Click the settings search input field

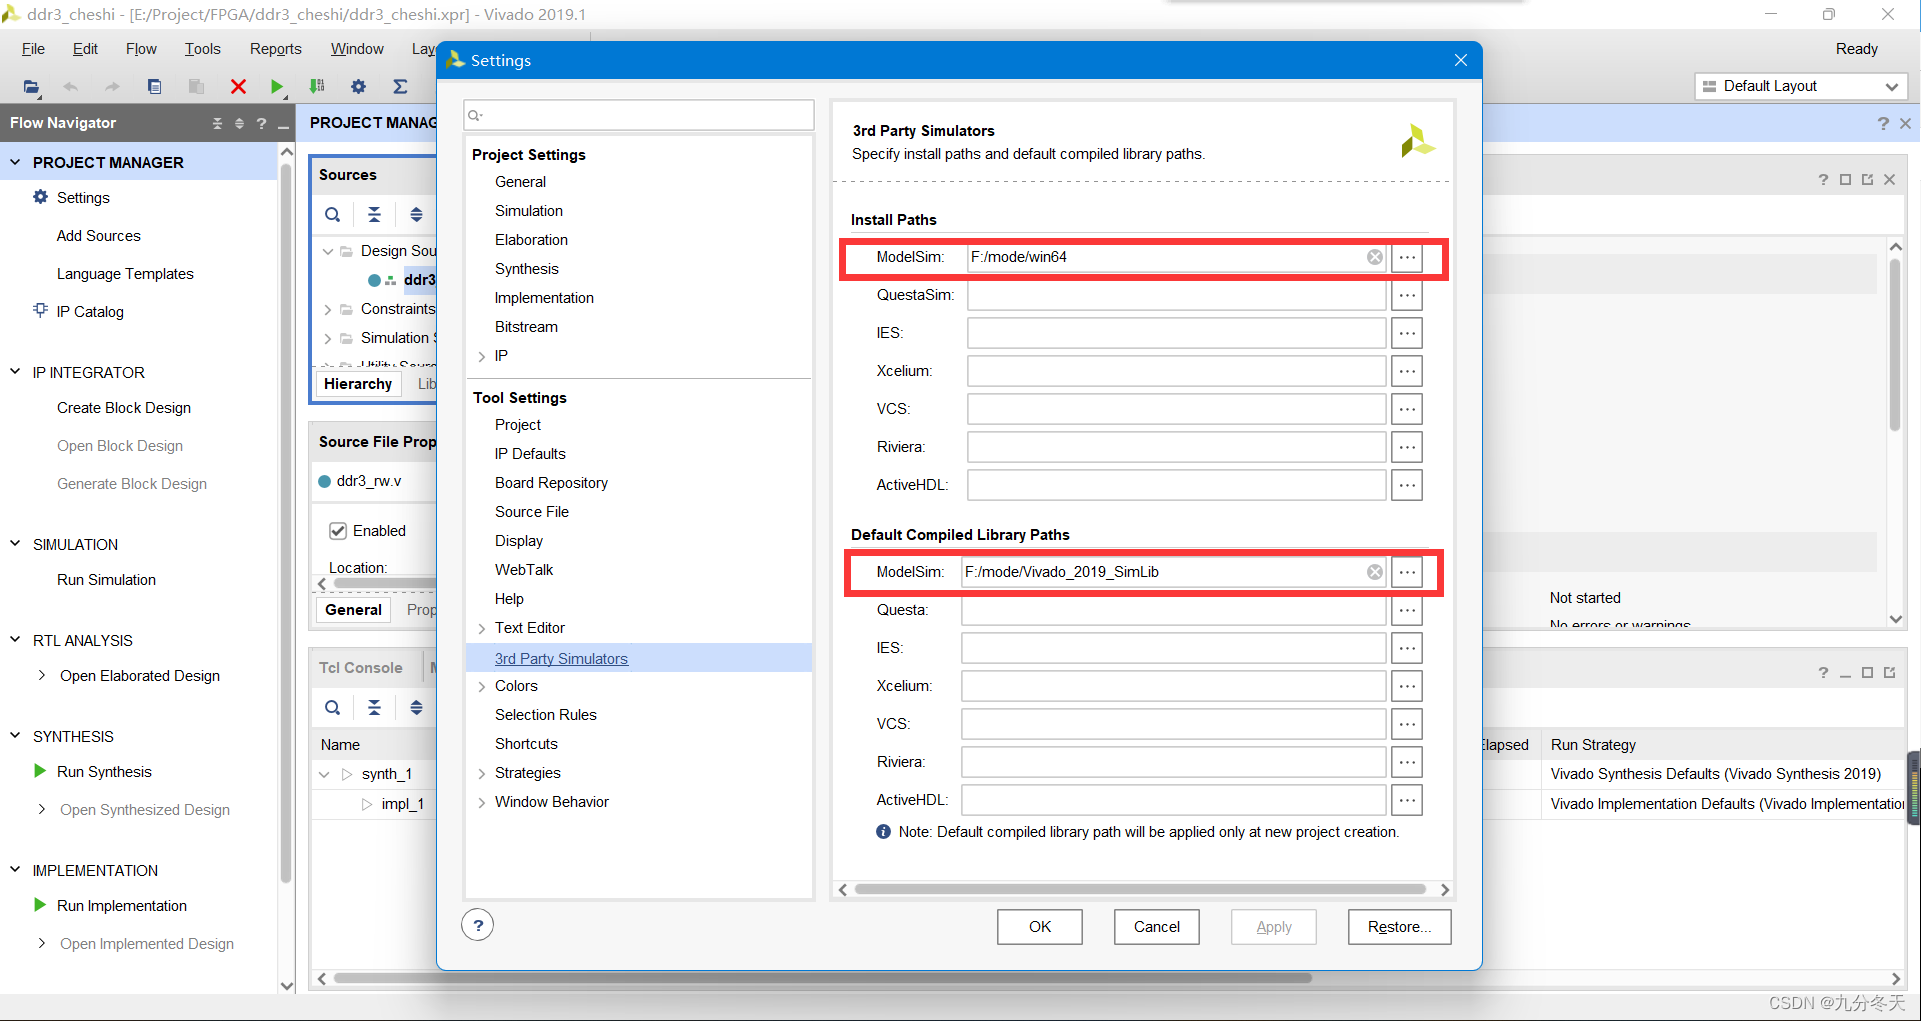639,115
